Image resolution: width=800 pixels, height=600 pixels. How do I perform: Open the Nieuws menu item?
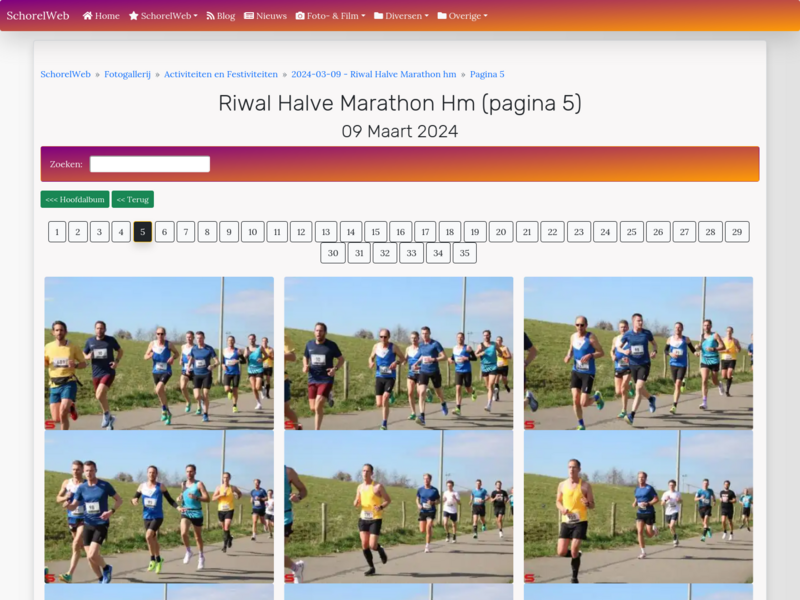(265, 16)
